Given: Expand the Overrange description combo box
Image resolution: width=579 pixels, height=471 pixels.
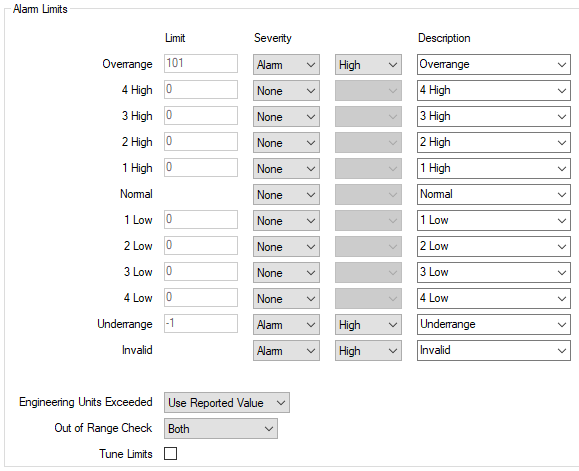Looking at the screenshot, I should (x=494, y=65).
